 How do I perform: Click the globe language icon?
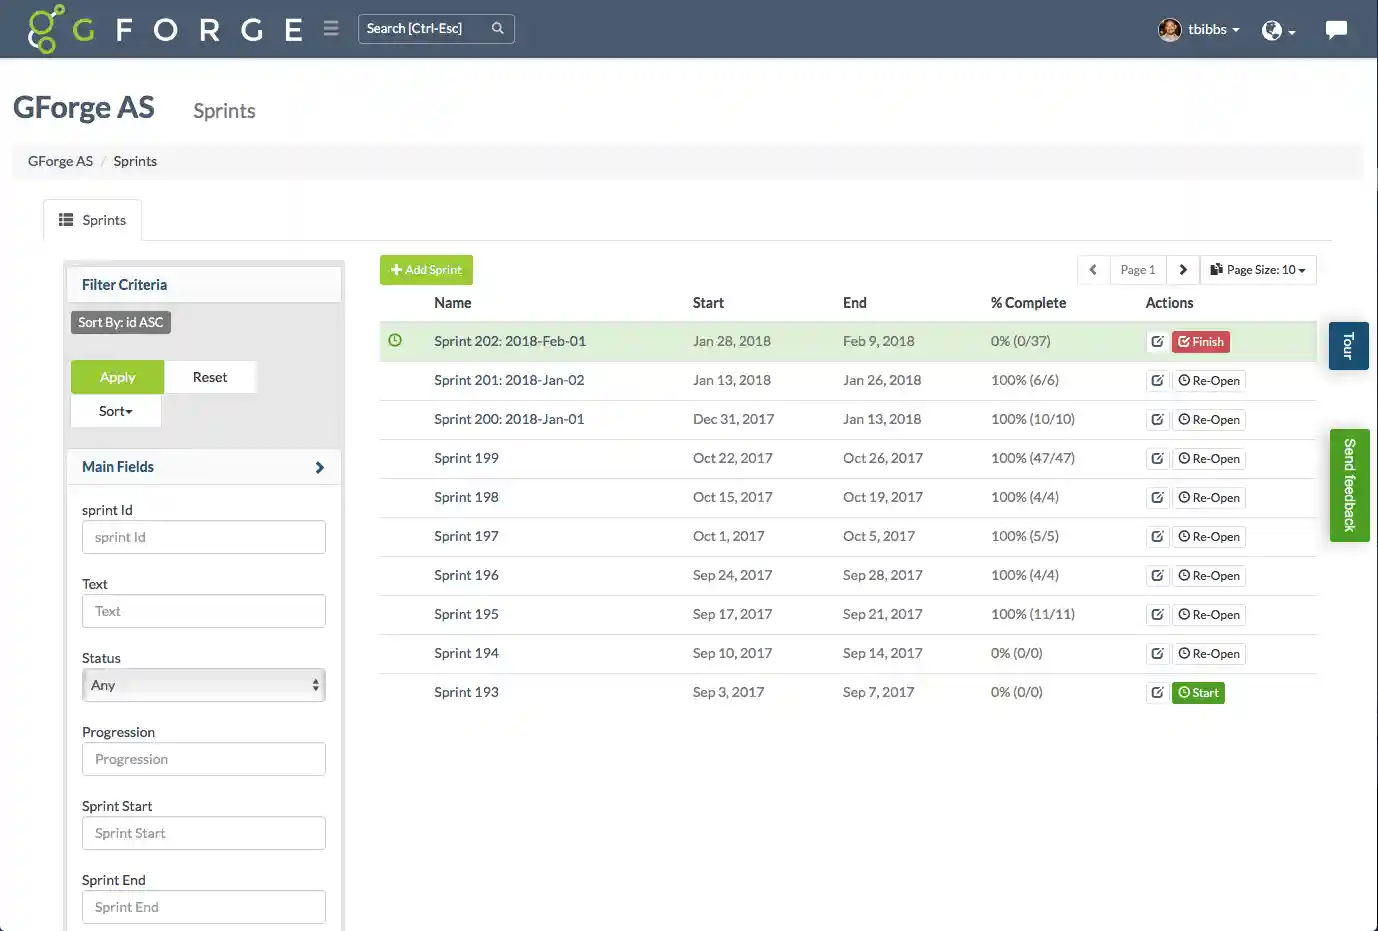[1273, 31]
